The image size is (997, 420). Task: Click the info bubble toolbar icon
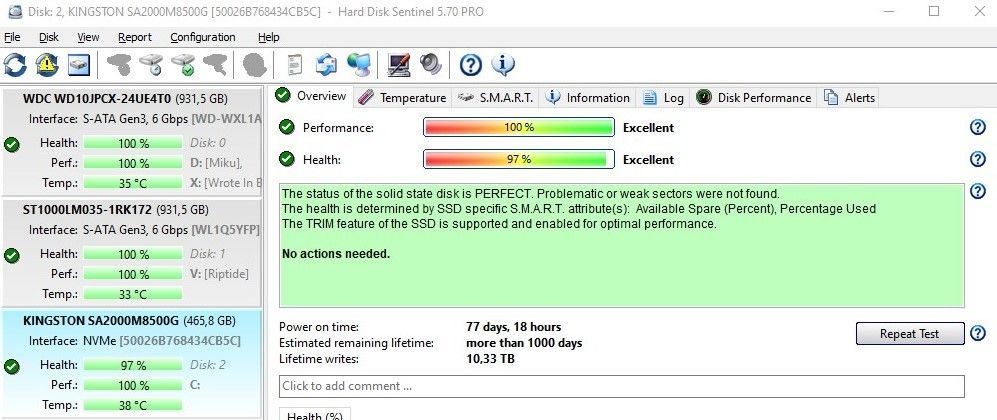[503, 65]
